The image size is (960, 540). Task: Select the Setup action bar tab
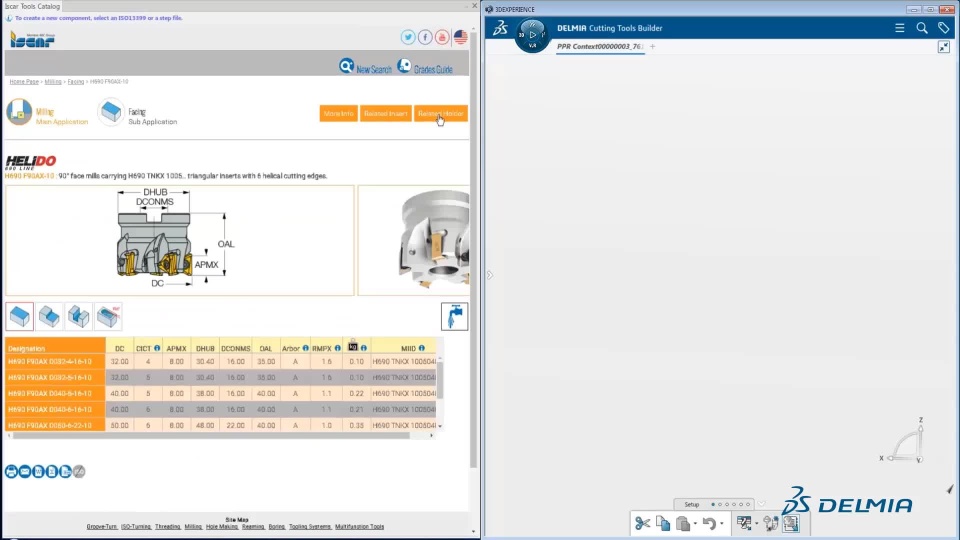(x=692, y=504)
